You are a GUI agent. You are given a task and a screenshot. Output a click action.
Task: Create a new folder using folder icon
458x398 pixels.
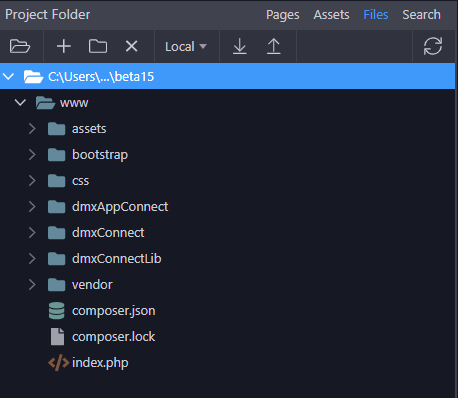pyautogui.click(x=98, y=46)
